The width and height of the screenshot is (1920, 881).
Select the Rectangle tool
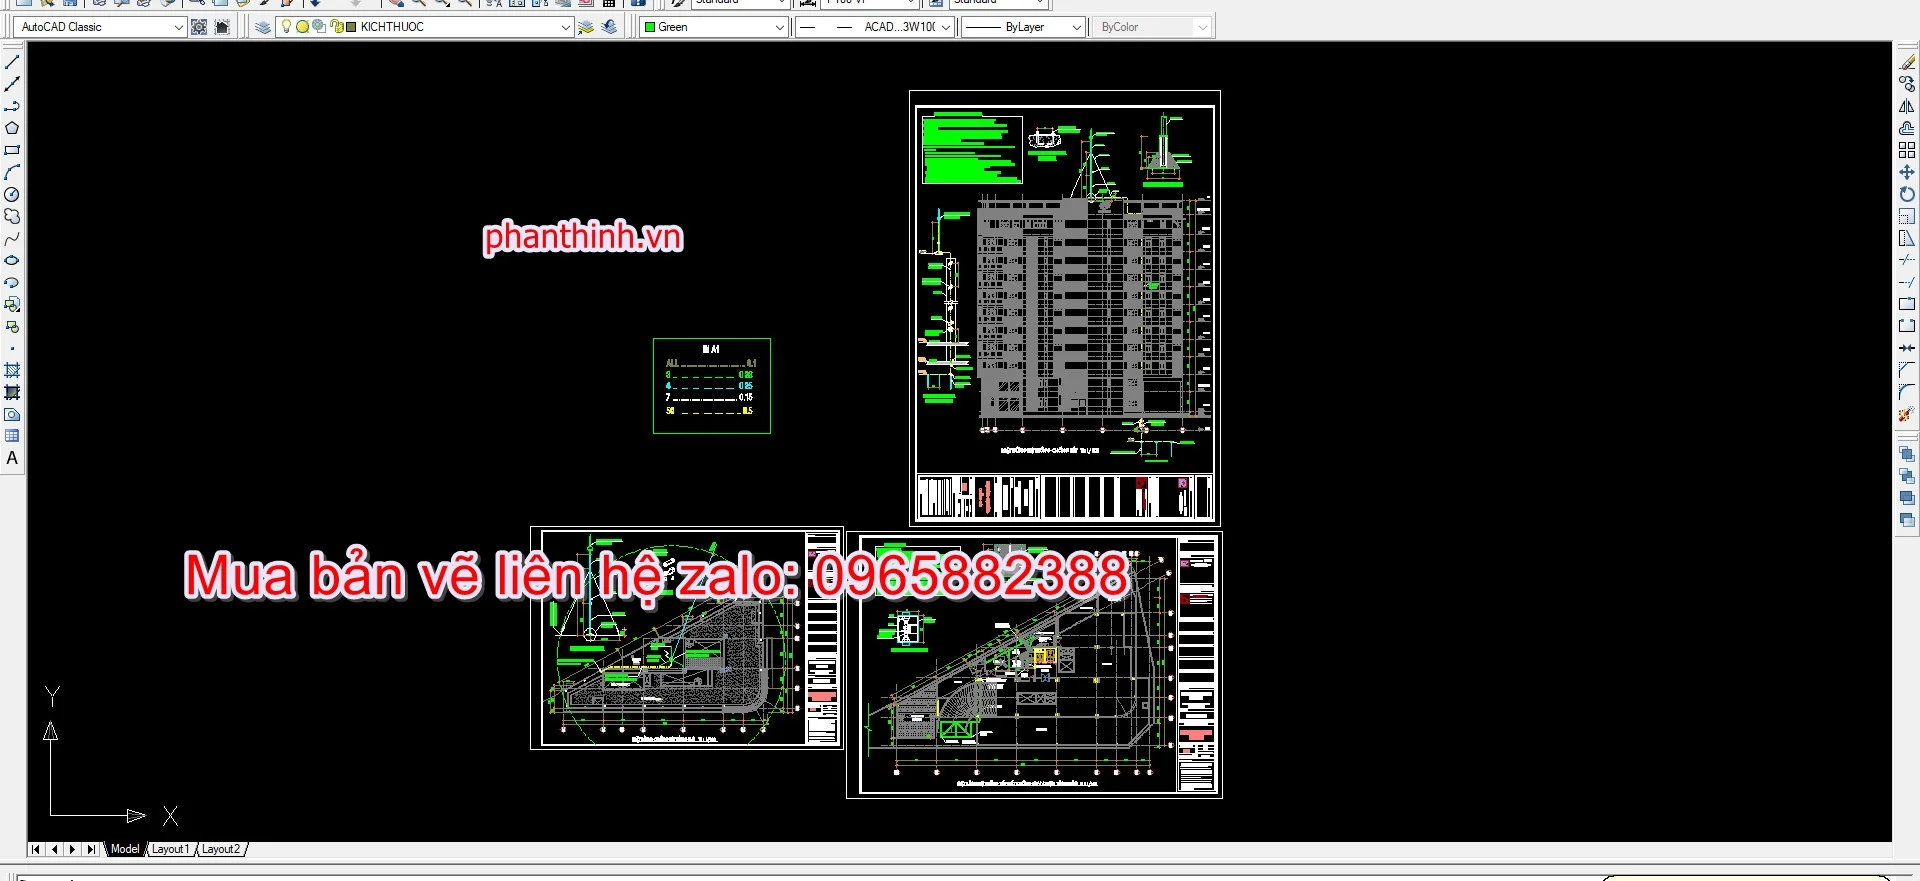pyautogui.click(x=12, y=150)
